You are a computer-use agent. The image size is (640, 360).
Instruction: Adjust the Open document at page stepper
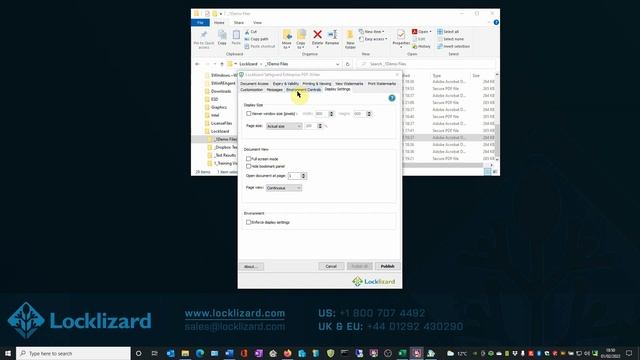[303, 176]
